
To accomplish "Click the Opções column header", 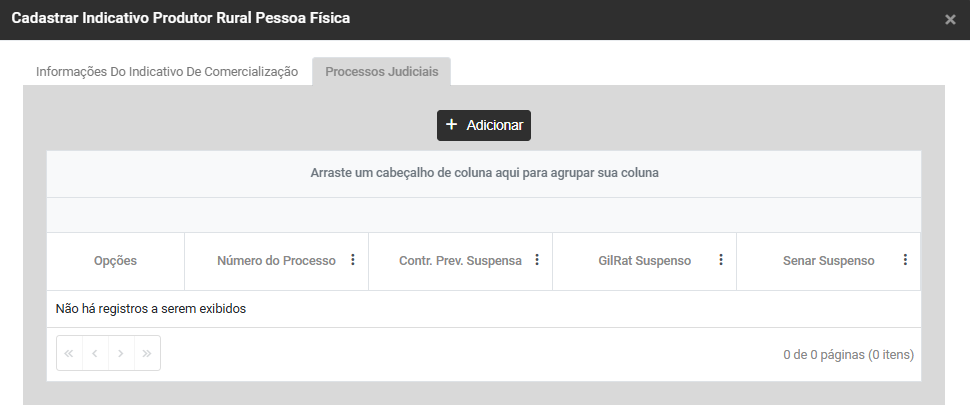I will pyautogui.click(x=115, y=261).
